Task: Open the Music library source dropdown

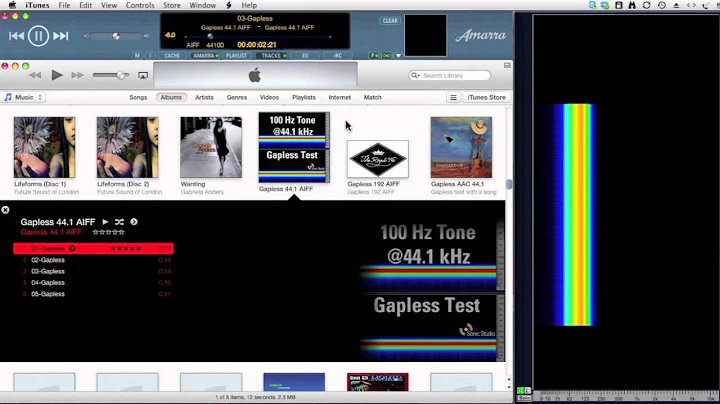Action: [x=23, y=97]
